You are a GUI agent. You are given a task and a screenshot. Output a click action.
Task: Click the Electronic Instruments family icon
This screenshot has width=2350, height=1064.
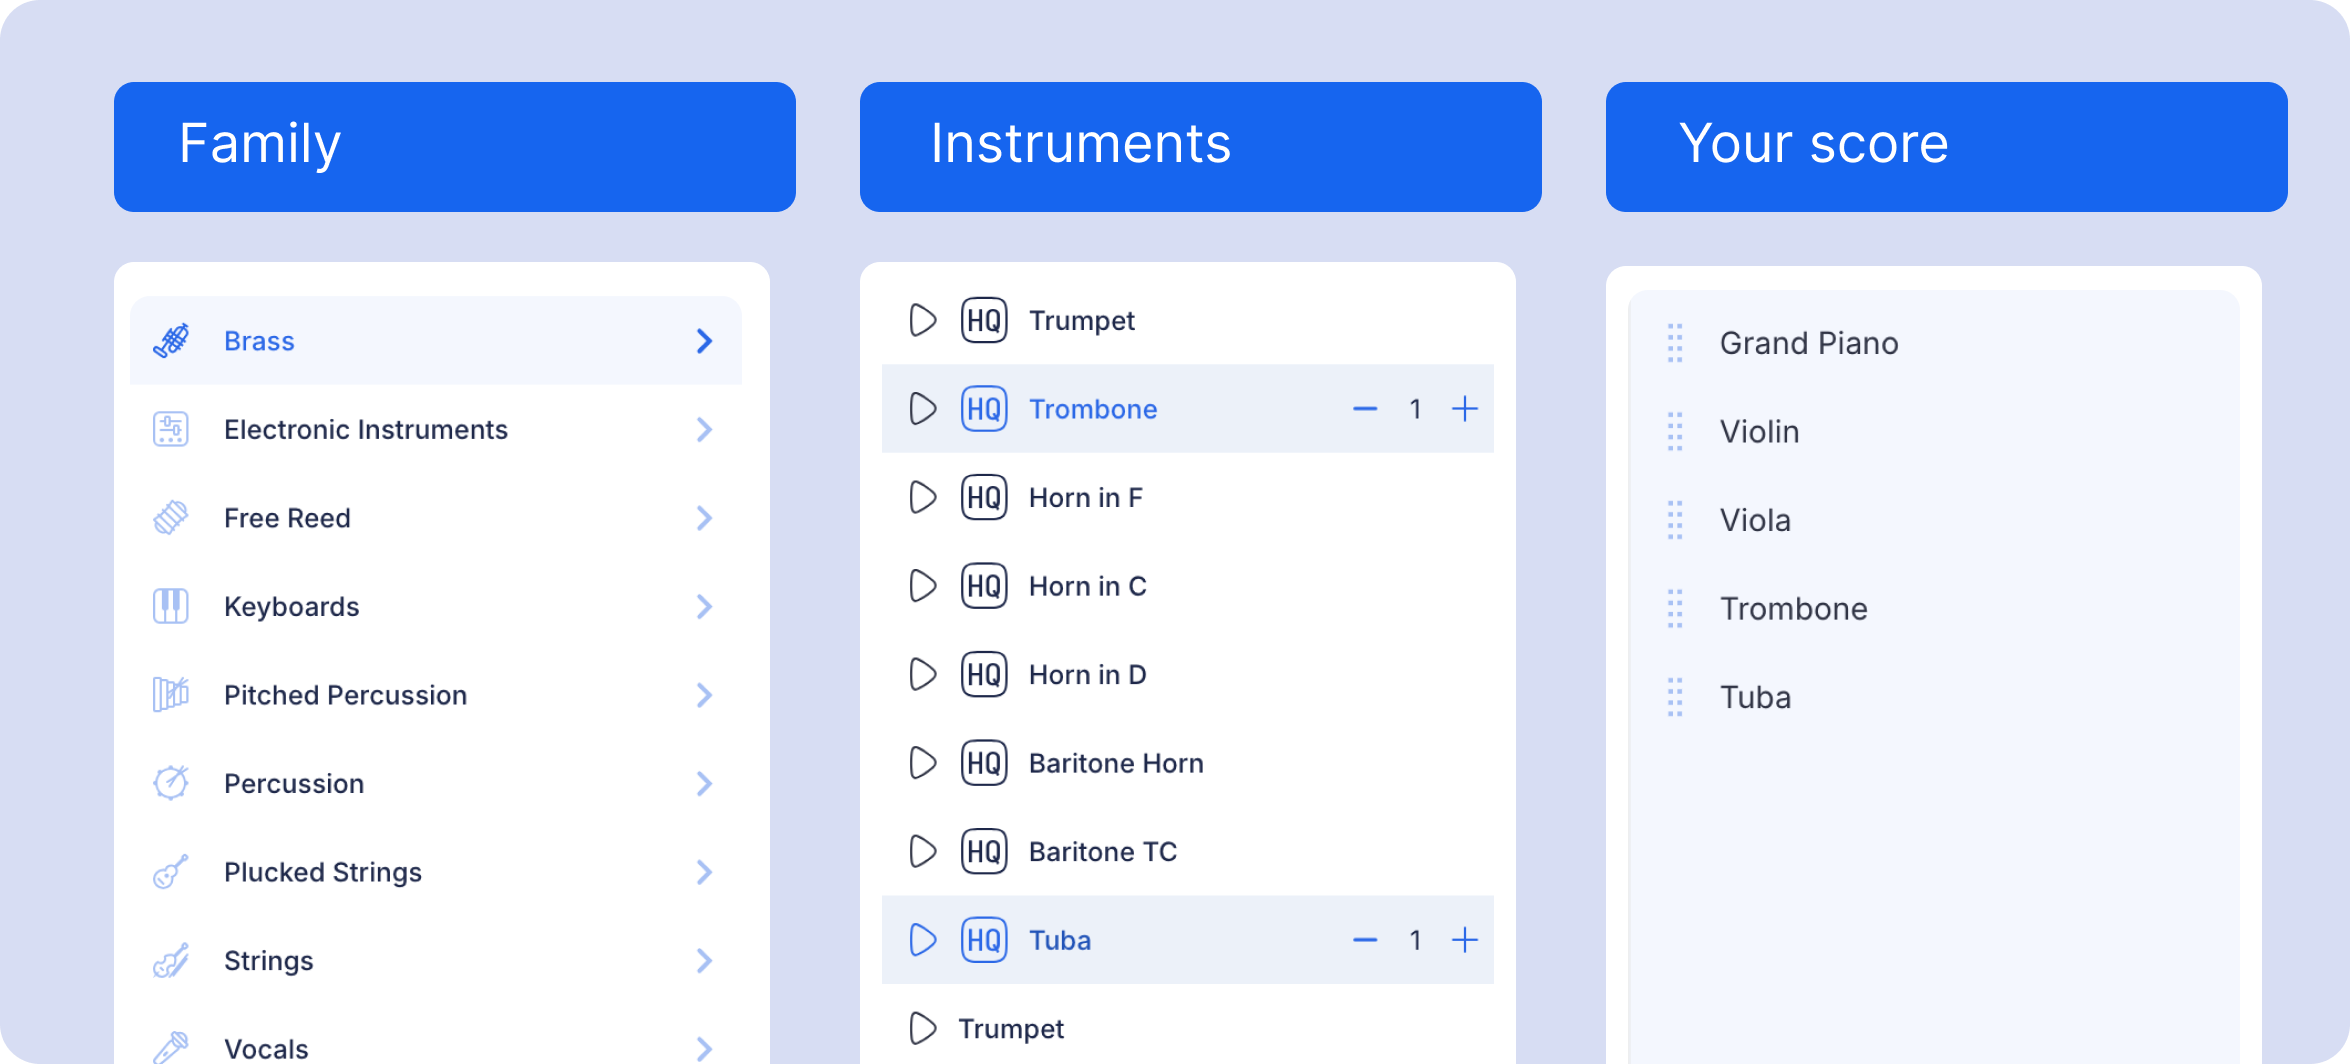click(171, 429)
